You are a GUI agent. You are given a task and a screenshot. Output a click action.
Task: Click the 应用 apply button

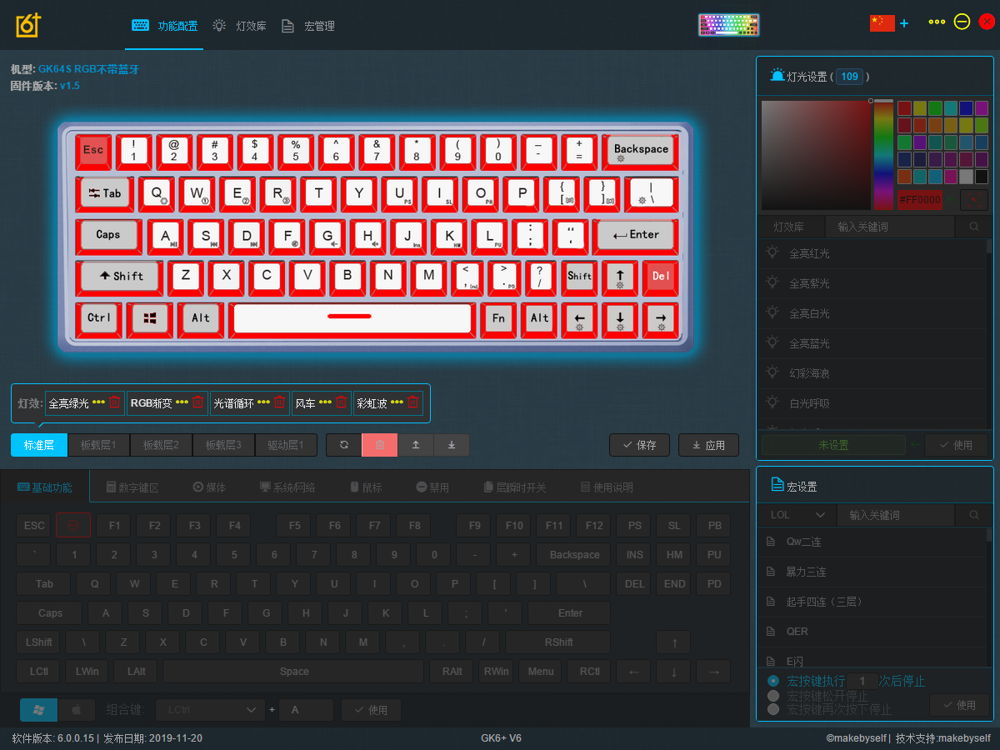click(x=708, y=445)
